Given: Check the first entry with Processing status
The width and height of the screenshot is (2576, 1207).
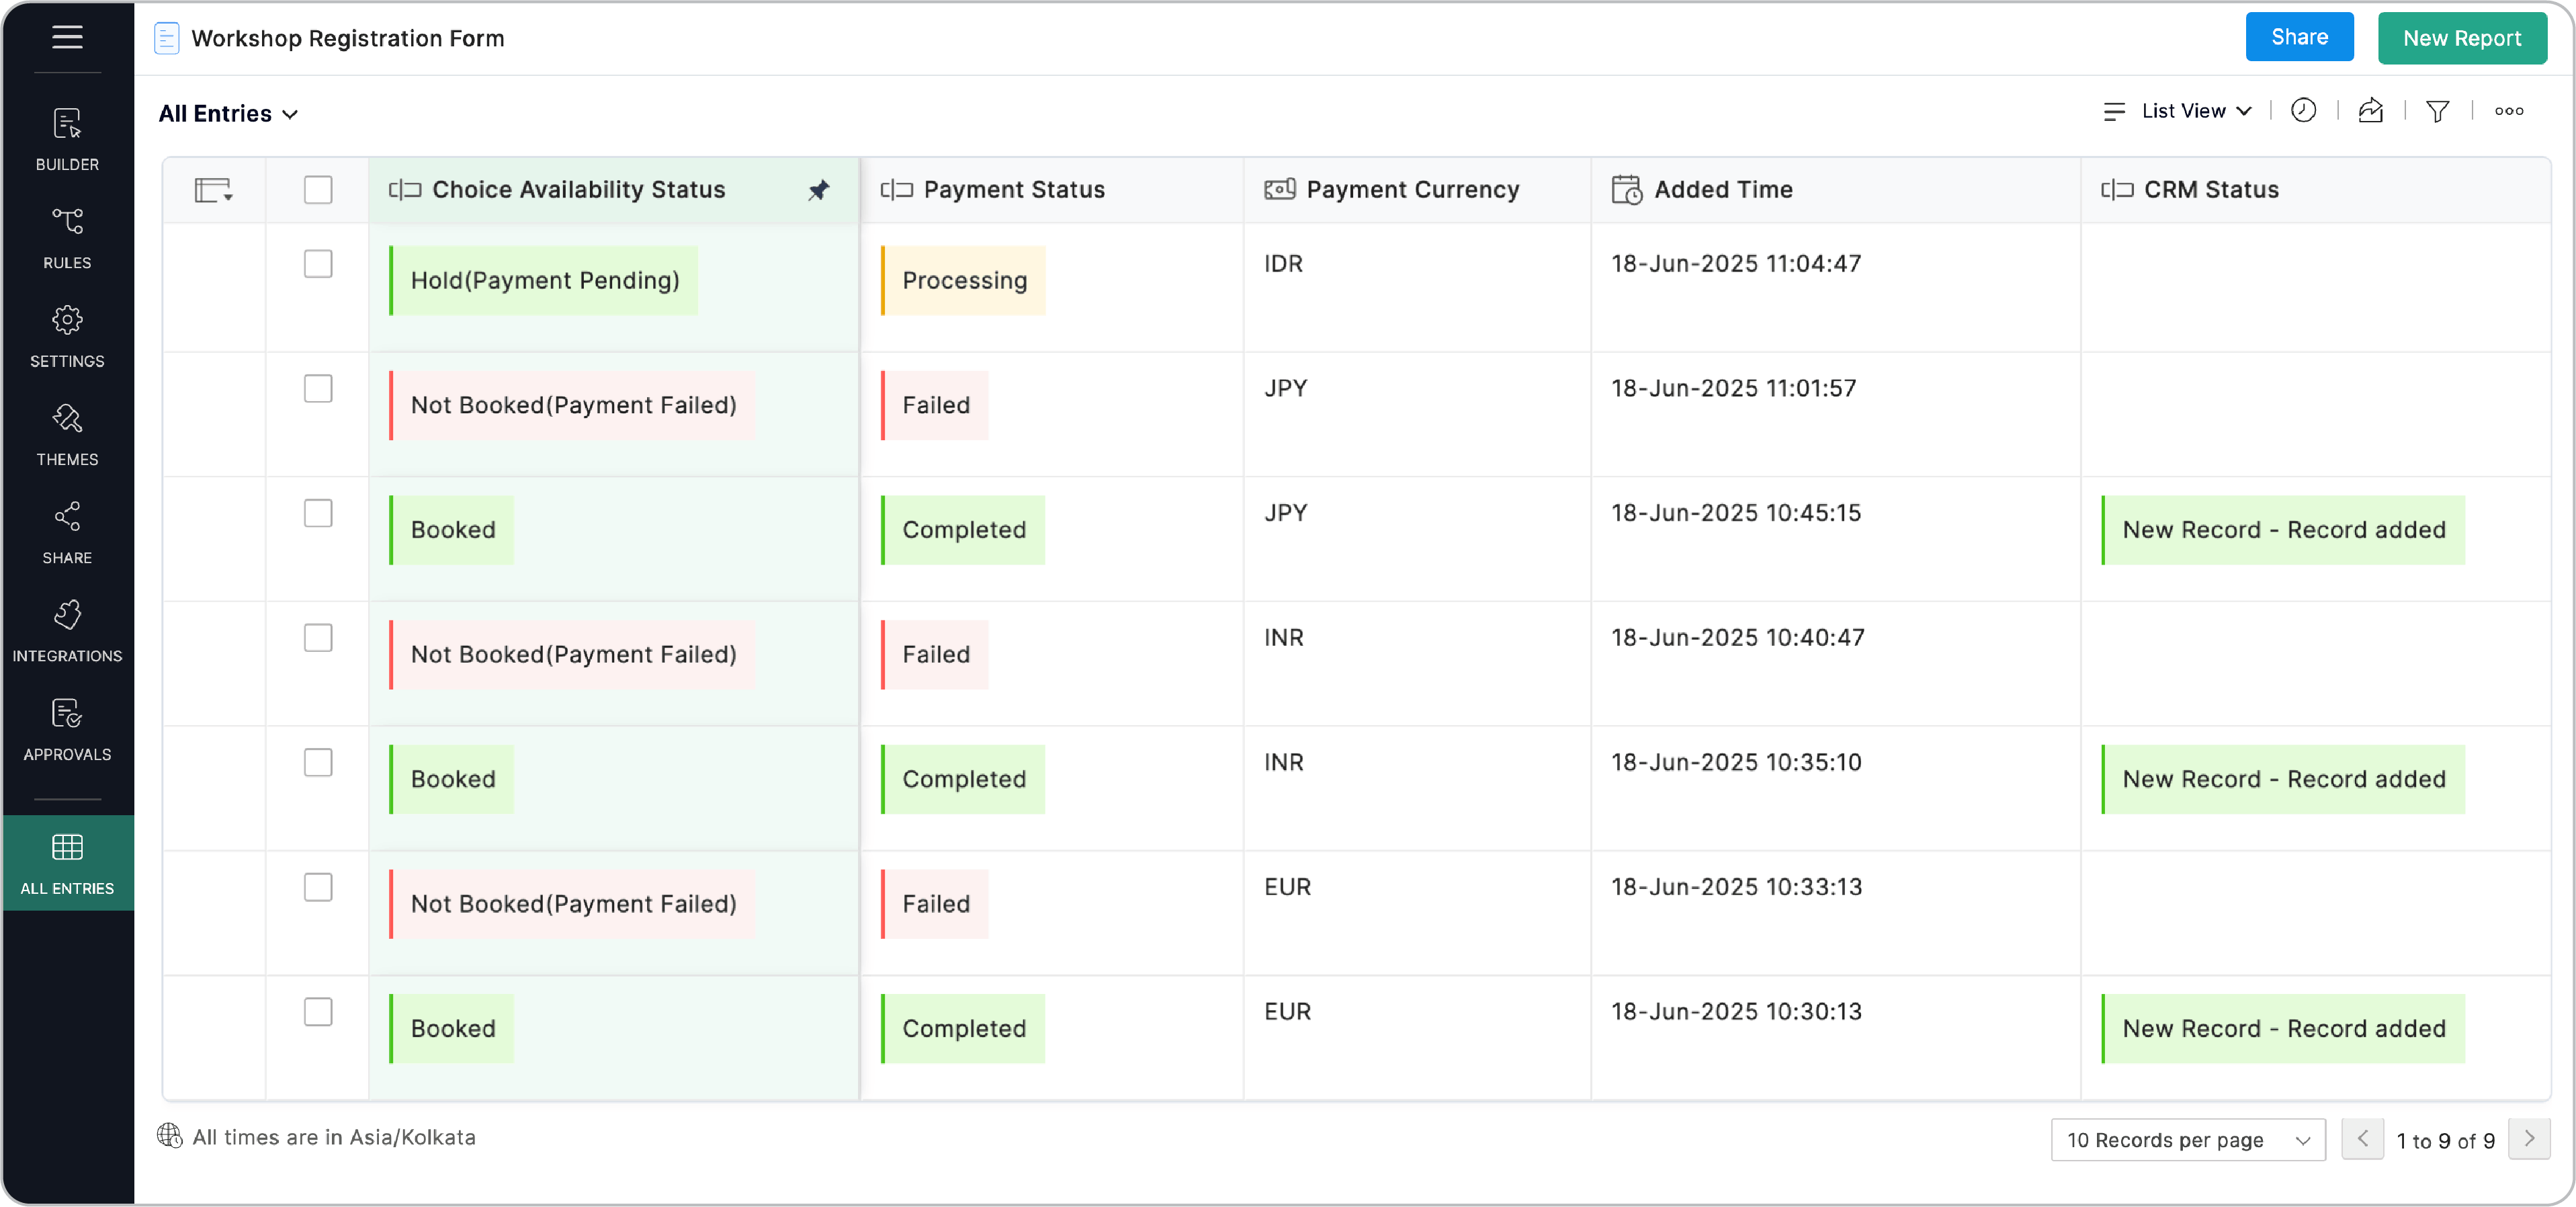Looking at the screenshot, I should coord(318,264).
